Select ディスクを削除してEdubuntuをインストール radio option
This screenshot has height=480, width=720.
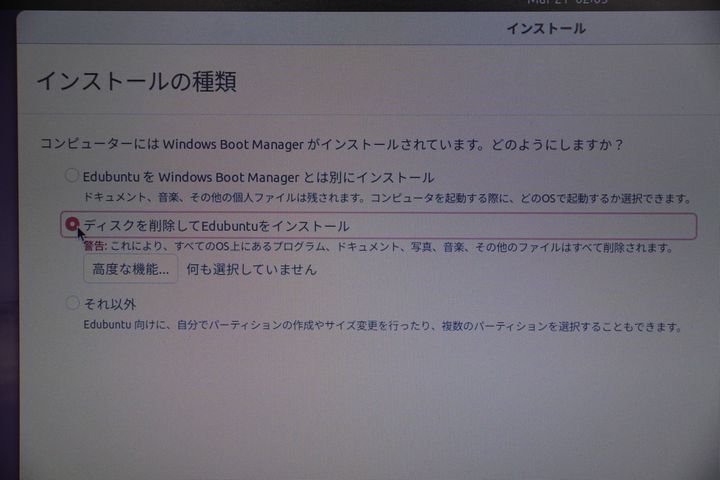[x=72, y=224]
